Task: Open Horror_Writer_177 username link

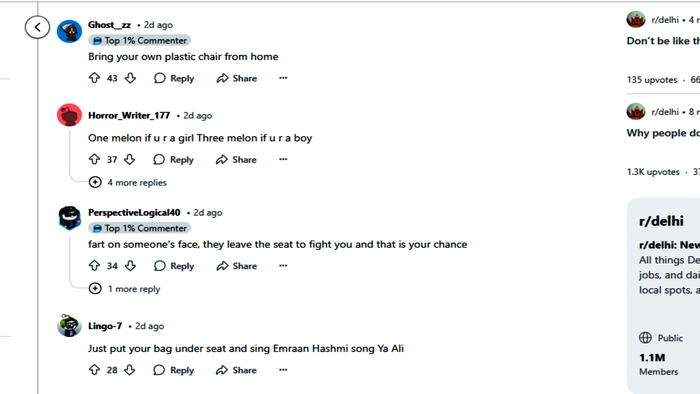Action: click(129, 116)
